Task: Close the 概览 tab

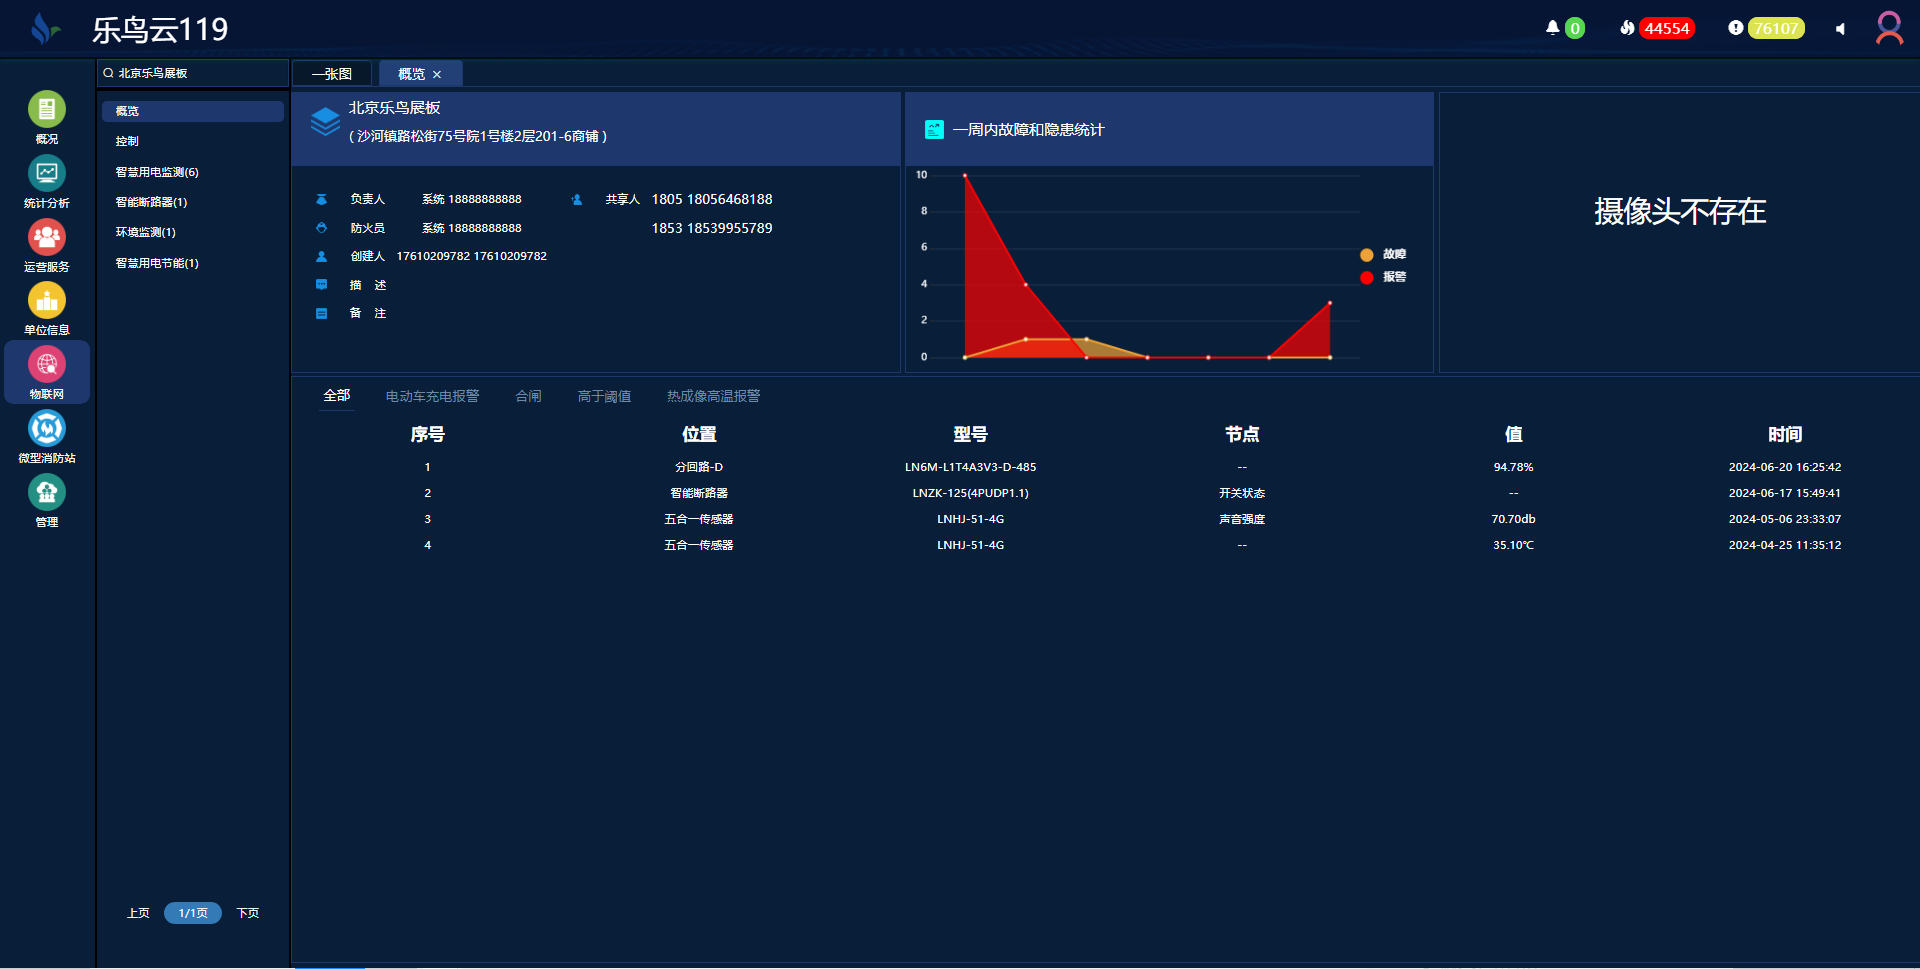Action: point(437,75)
